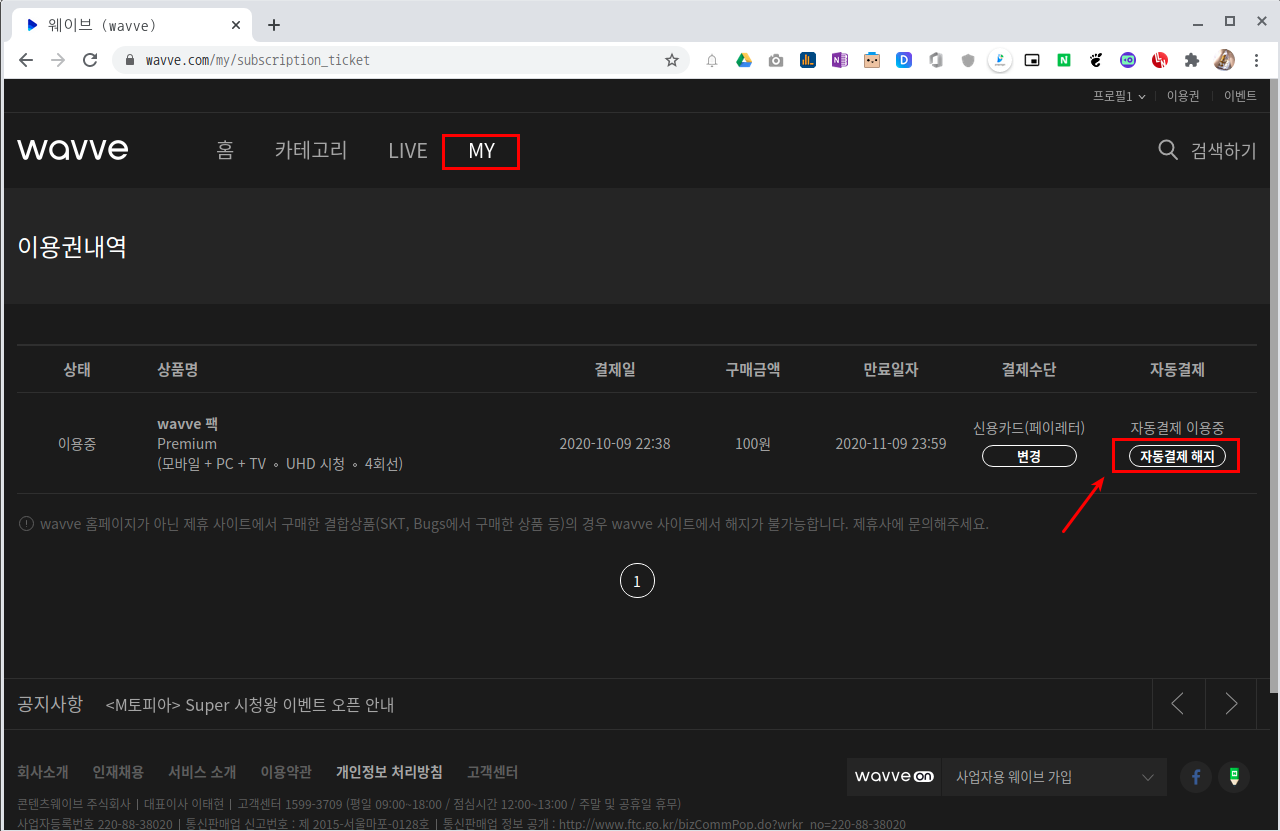Open the 홈 menu
This screenshot has height=831, width=1280.
pos(225,150)
